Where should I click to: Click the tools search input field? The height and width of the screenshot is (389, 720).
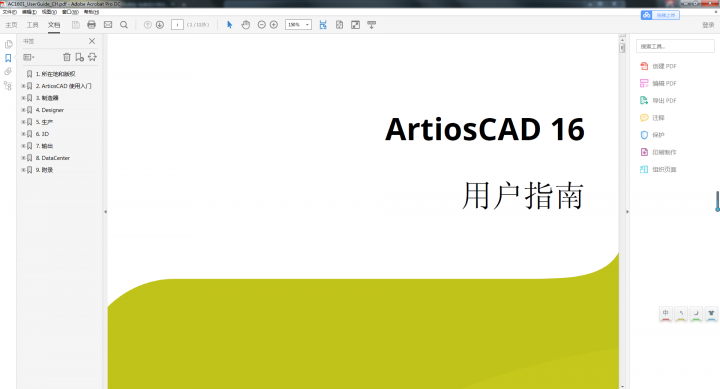tap(675, 46)
